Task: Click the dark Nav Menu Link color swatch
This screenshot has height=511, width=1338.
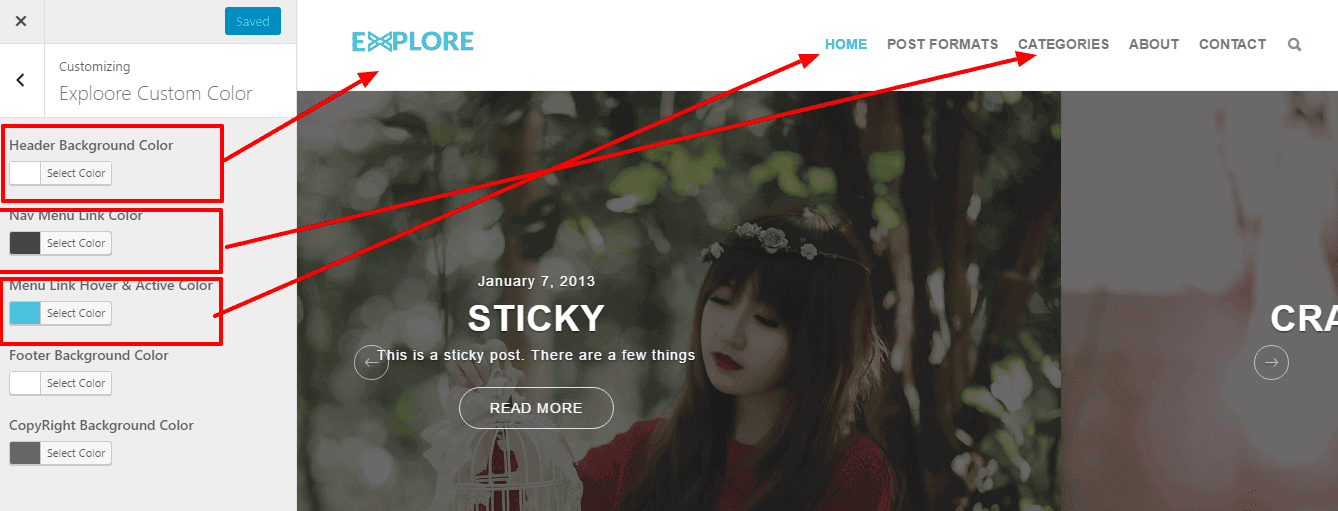Action: [x=25, y=243]
